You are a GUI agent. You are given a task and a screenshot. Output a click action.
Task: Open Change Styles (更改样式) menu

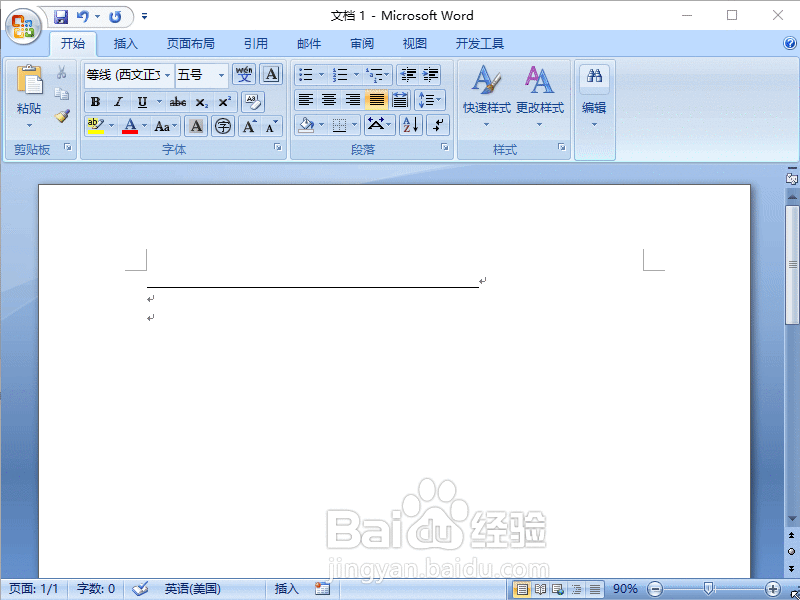pos(540,97)
